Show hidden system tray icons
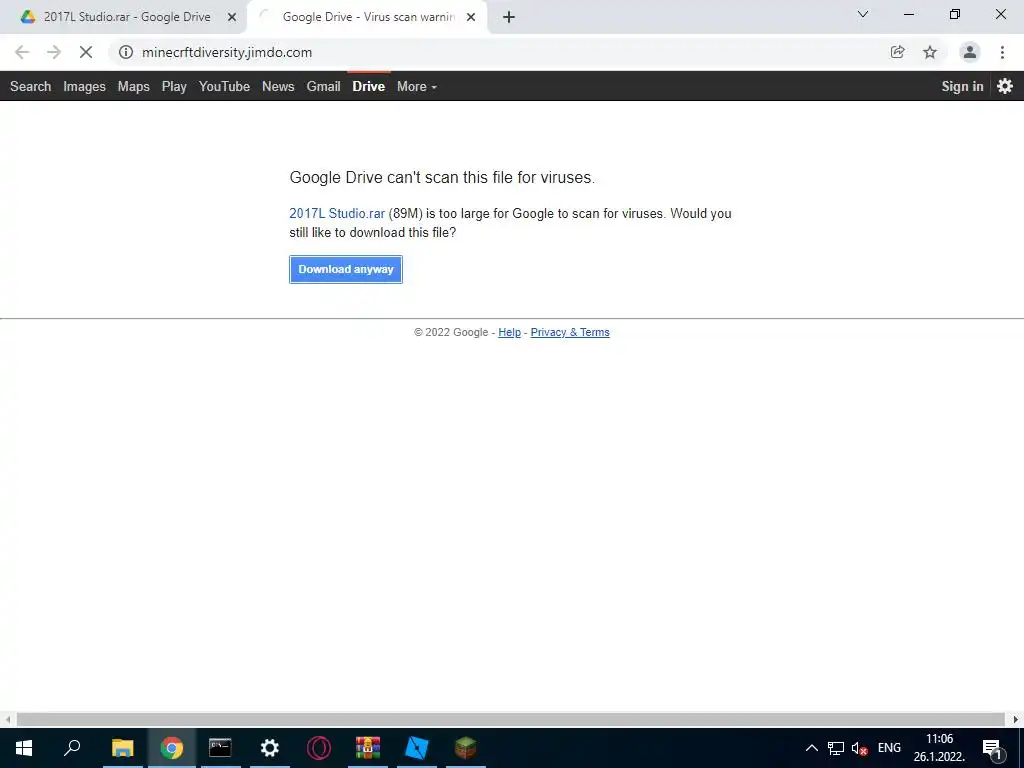Screen dimensions: 1024x768 (x=812, y=748)
